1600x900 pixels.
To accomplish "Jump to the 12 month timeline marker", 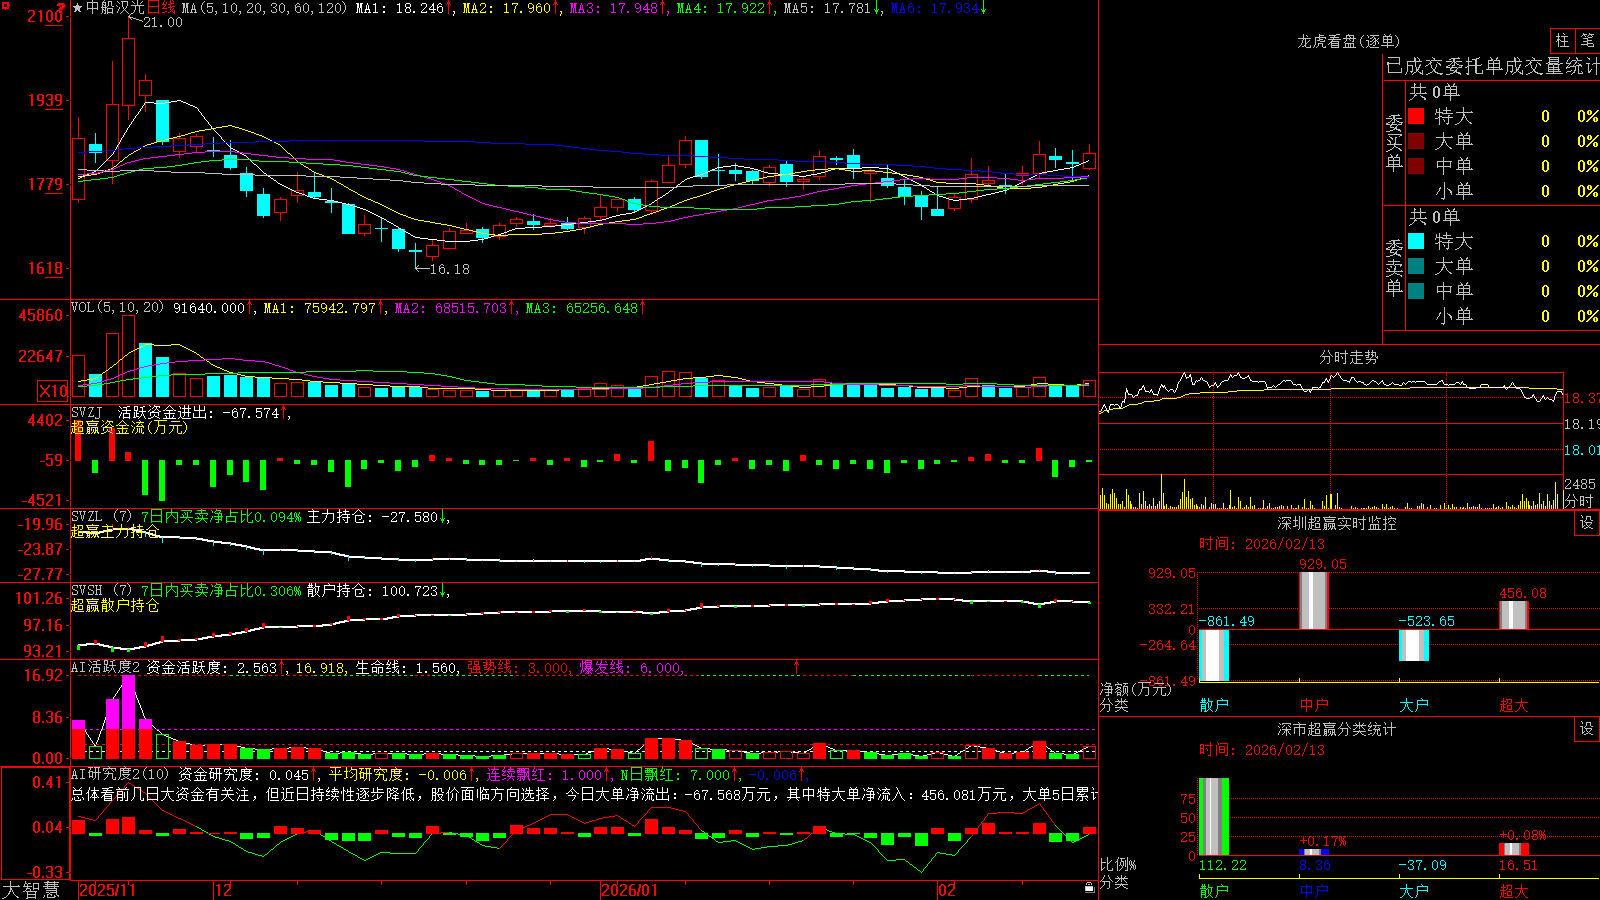I will (x=224, y=890).
